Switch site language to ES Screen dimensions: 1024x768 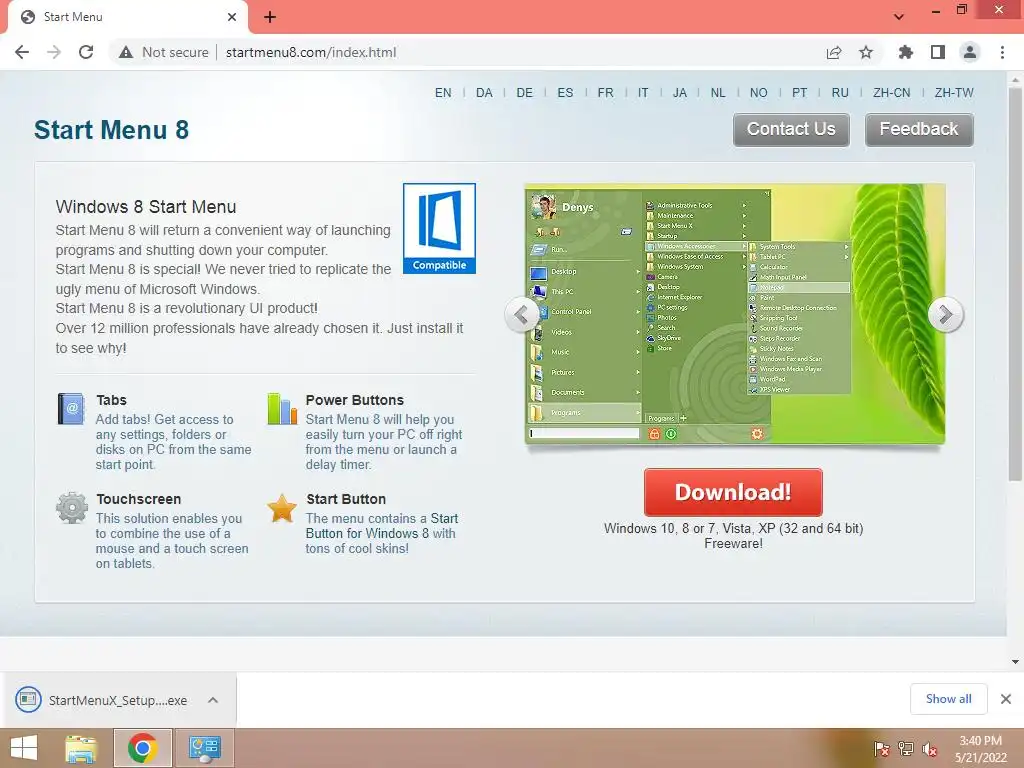[565, 93]
